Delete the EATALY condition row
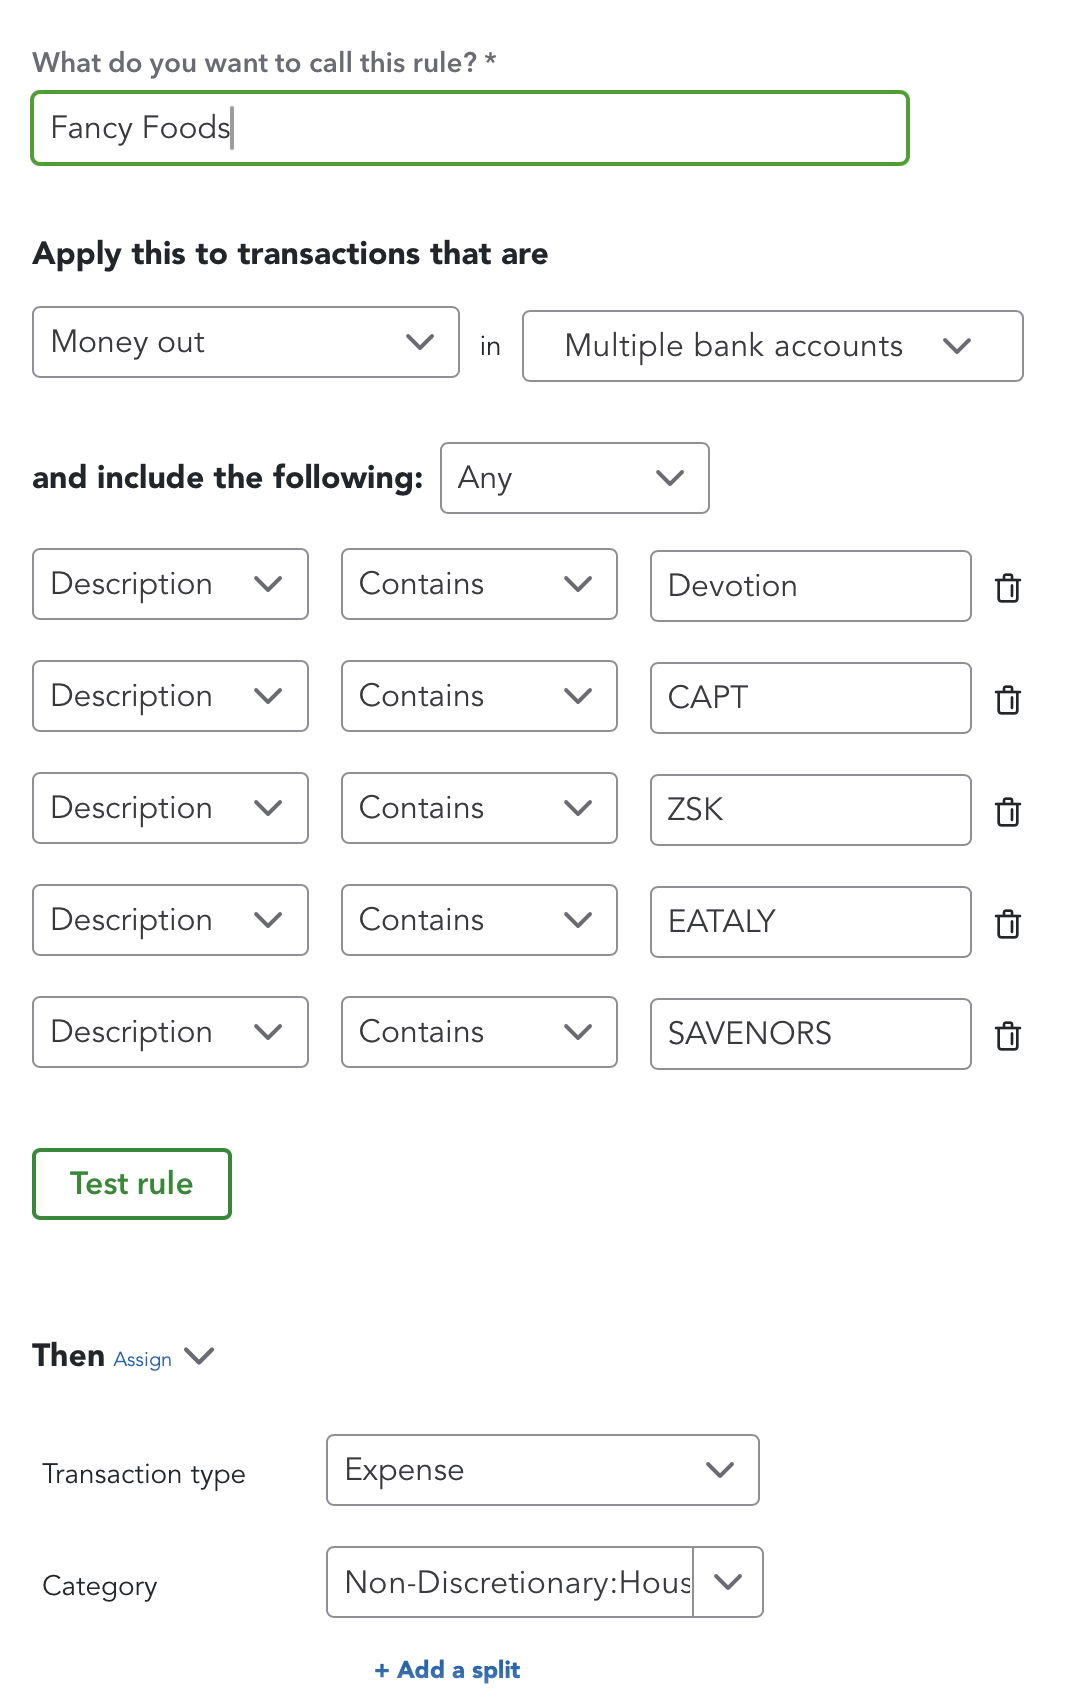1090x1700 pixels. [1008, 924]
